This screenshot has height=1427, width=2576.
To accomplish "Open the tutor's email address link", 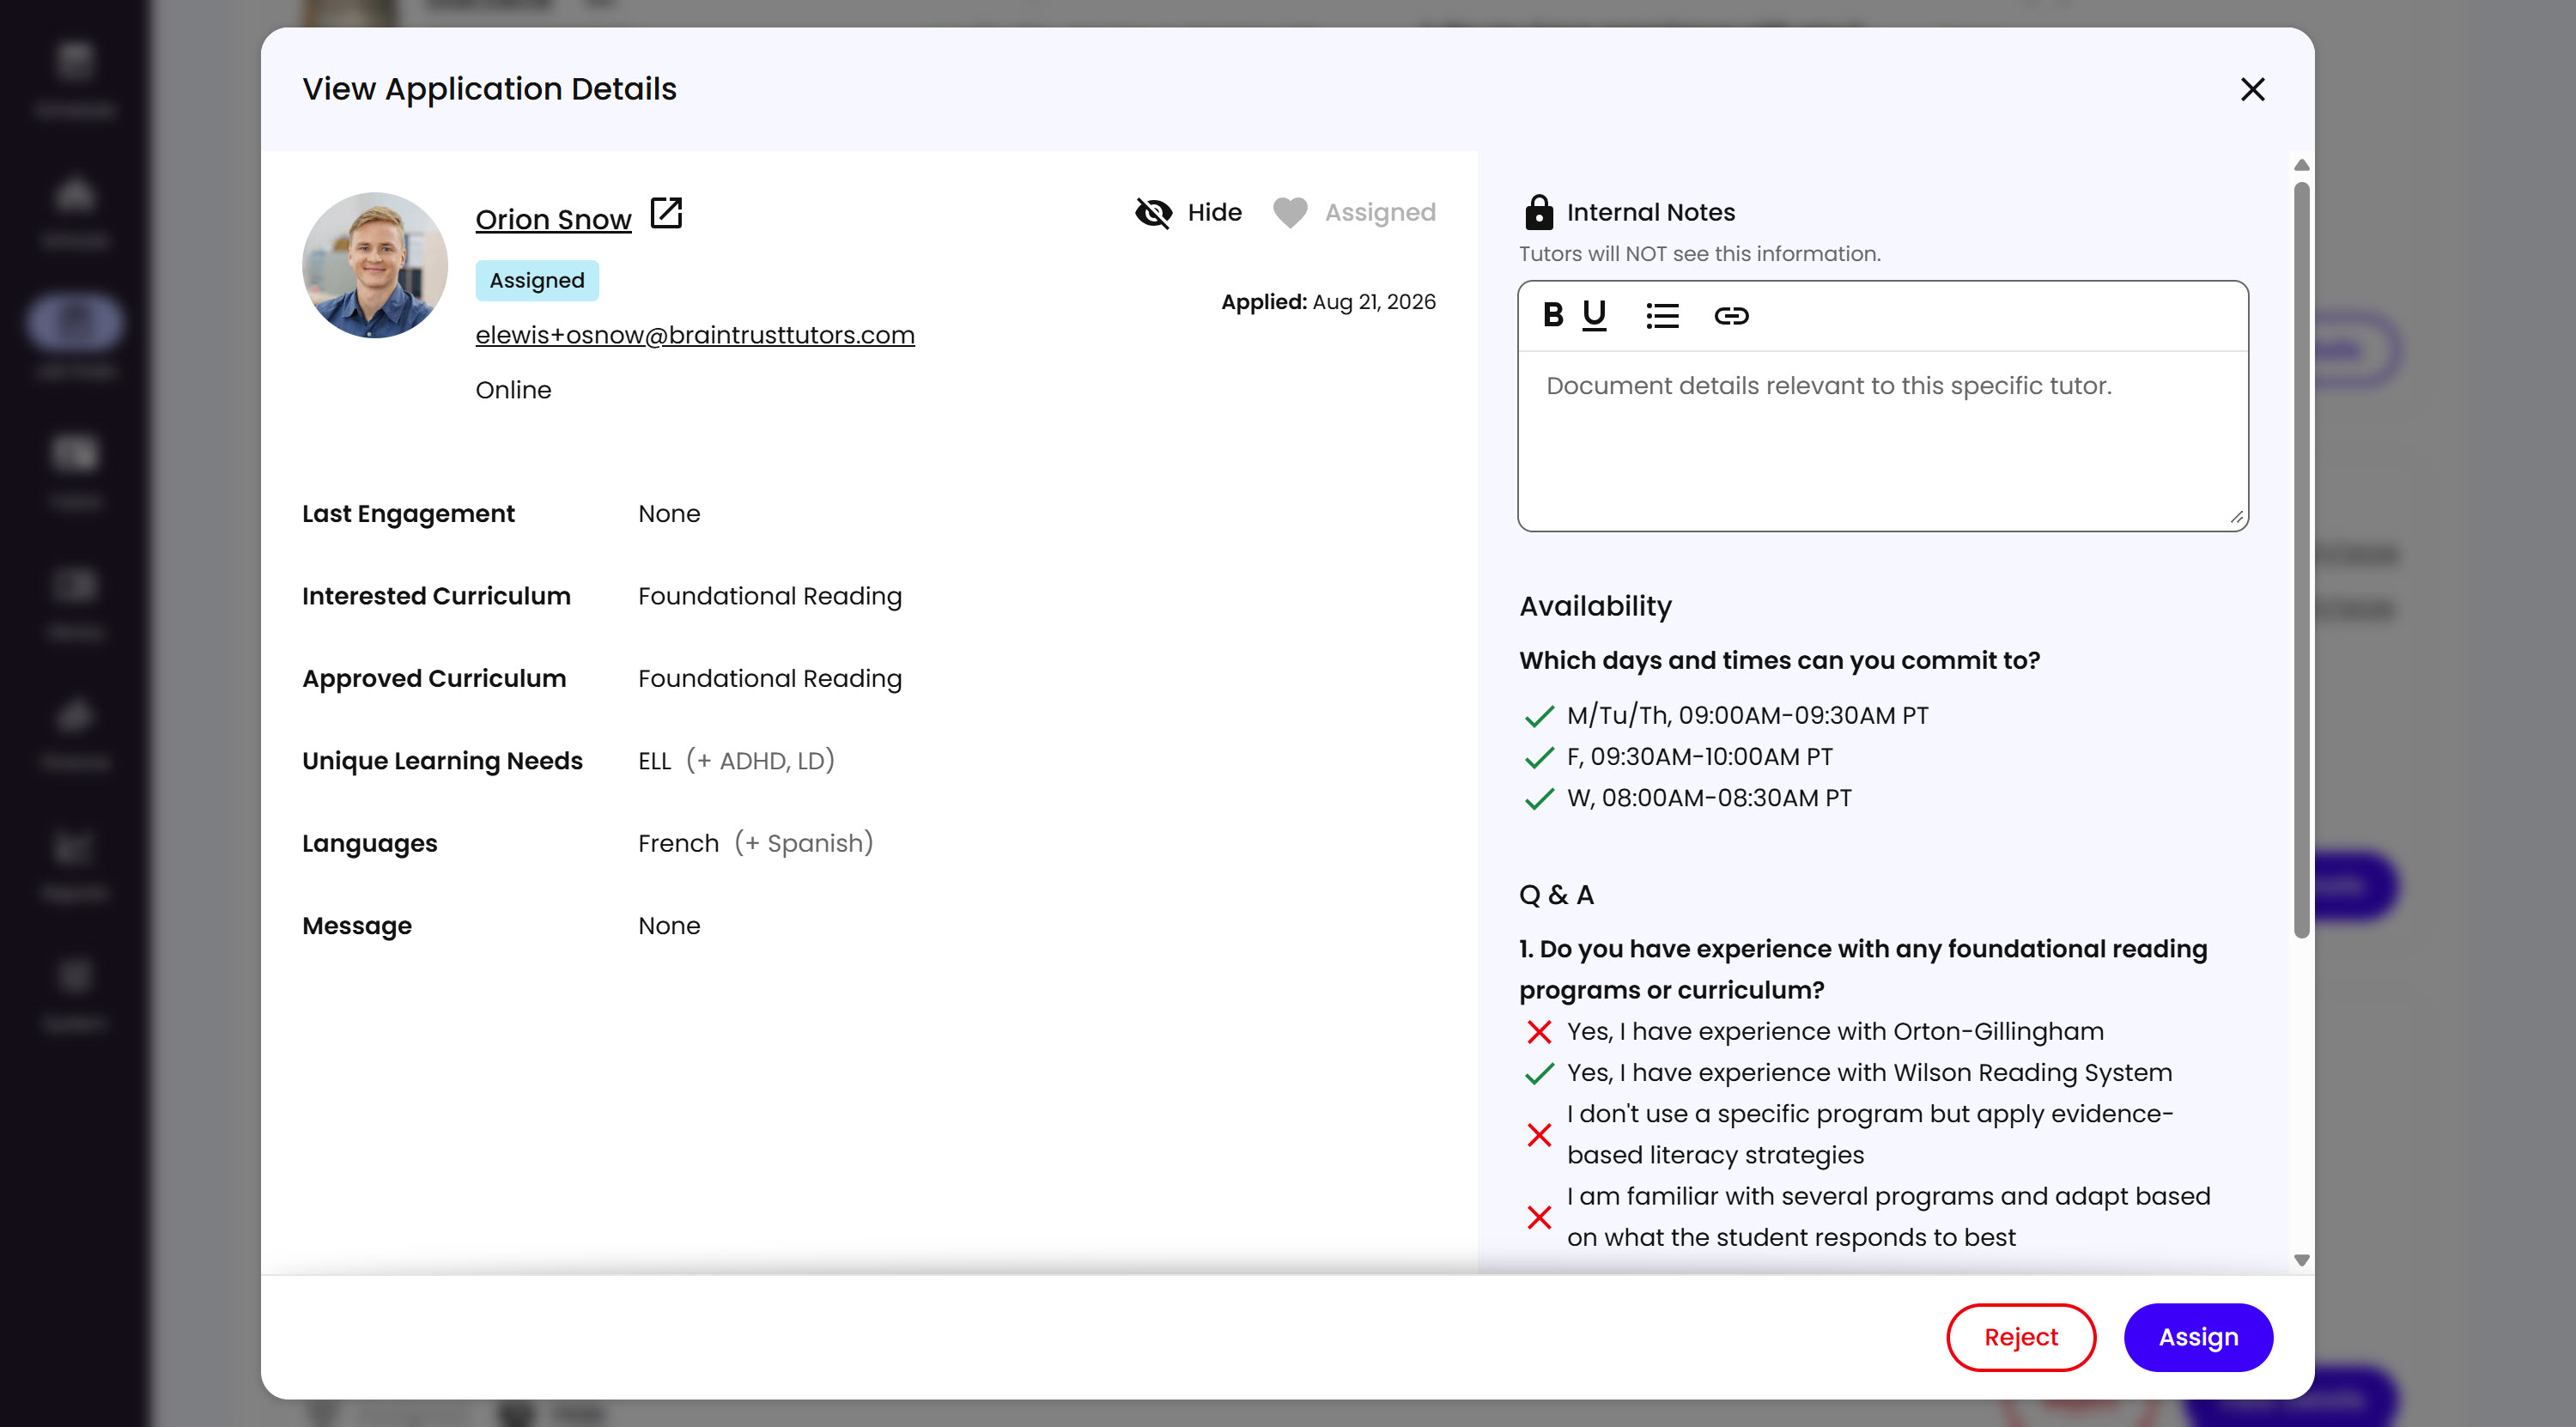I will (695, 335).
